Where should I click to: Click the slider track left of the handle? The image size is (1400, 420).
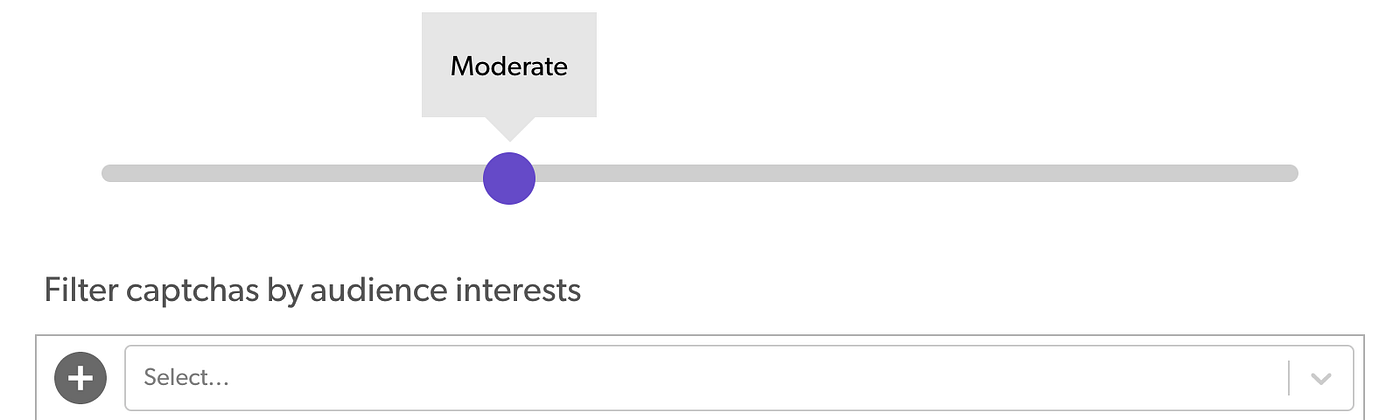click(x=300, y=173)
